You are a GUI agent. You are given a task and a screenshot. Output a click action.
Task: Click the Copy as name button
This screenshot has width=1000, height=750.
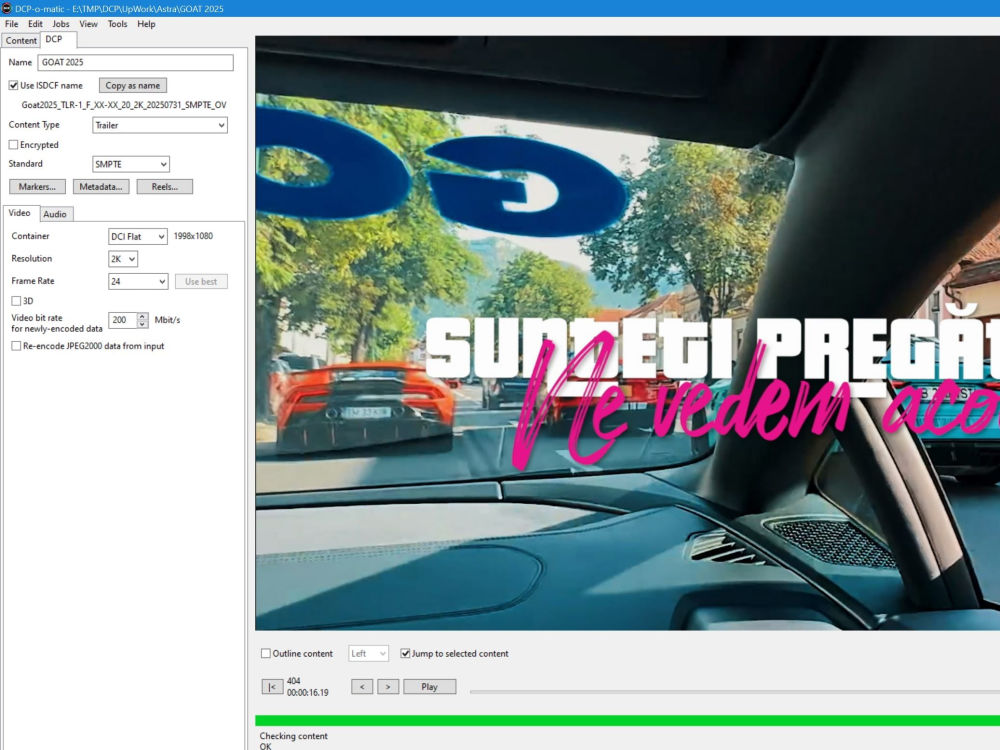pyautogui.click(x=133, y=85)
